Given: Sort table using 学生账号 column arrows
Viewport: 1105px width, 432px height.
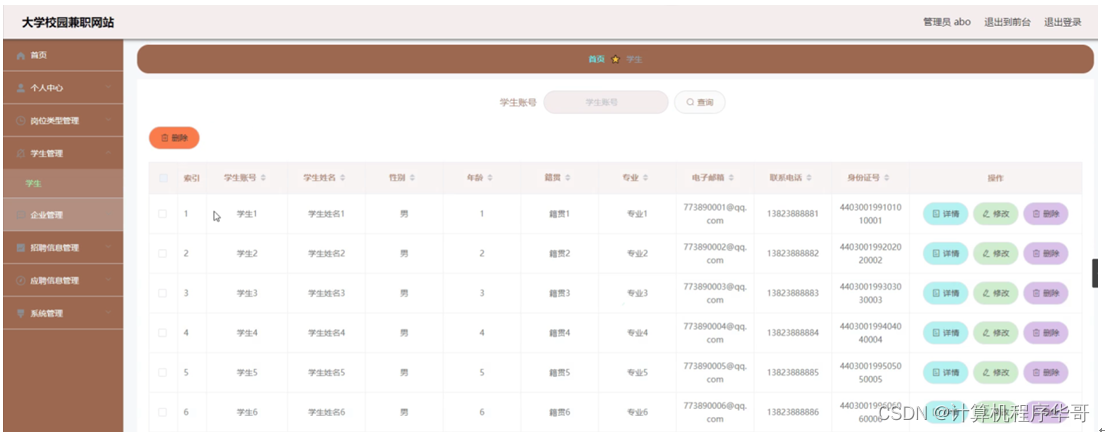Looking at the screenshot, I should click(x=264, y=178).
